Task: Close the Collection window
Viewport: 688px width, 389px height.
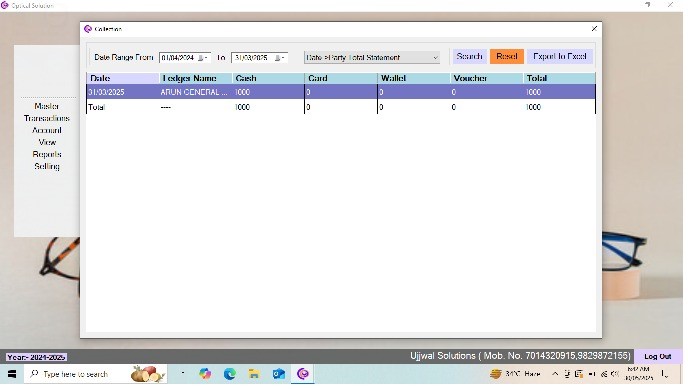Action: click(594, 29)
